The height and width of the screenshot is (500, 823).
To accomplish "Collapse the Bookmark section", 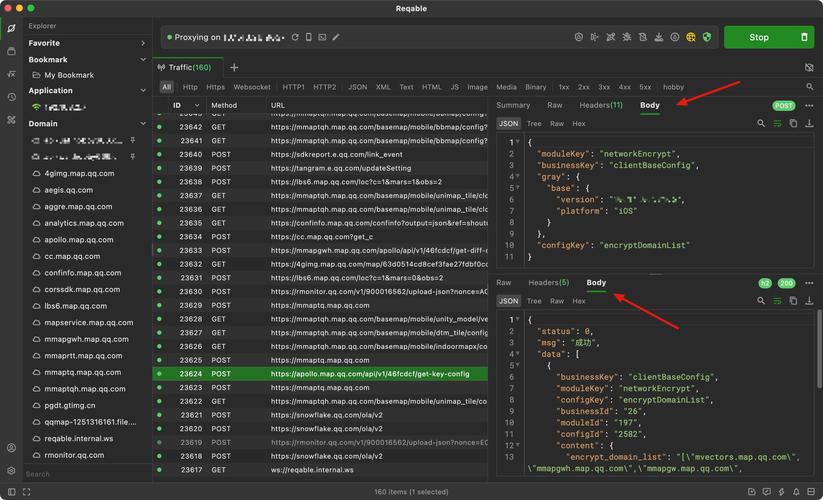I will point(143,60).
